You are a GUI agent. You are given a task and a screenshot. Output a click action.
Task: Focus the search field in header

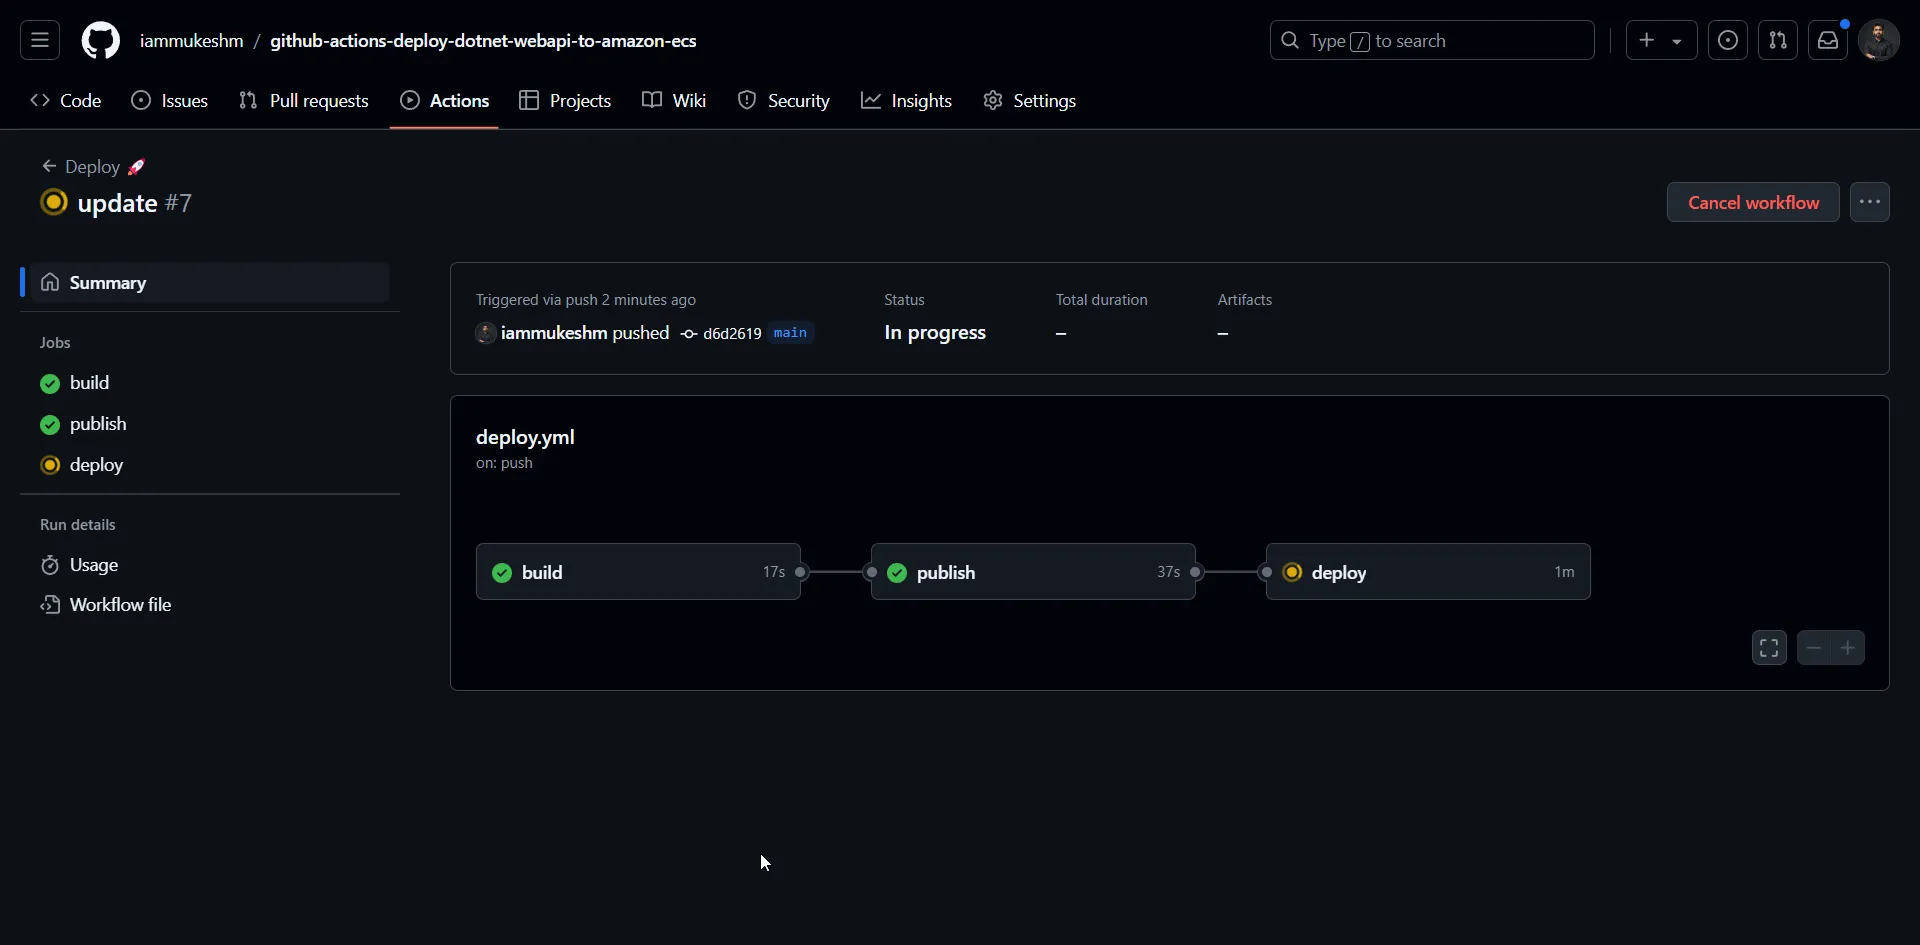(x=1431, y=41)
